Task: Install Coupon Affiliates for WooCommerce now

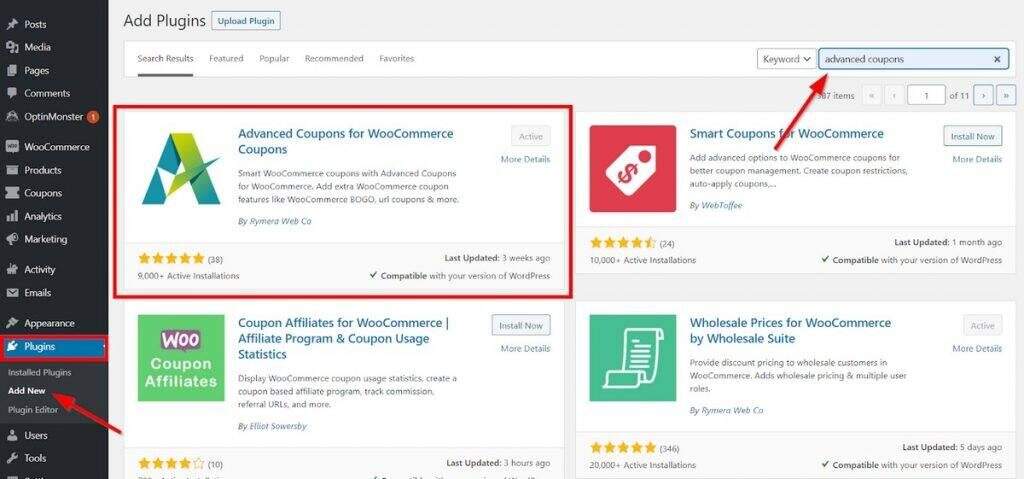Action: [521, 325]
